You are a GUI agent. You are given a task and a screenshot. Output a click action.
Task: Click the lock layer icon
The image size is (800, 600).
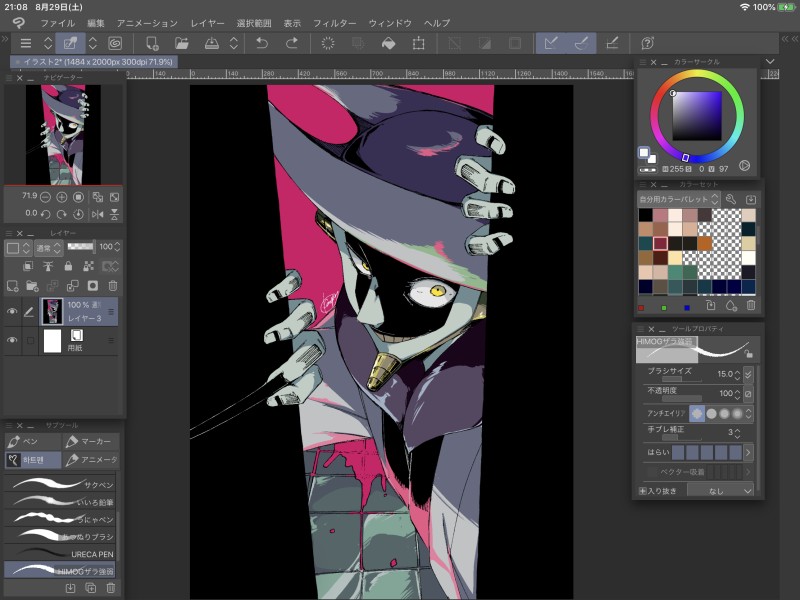pos(68,266)
